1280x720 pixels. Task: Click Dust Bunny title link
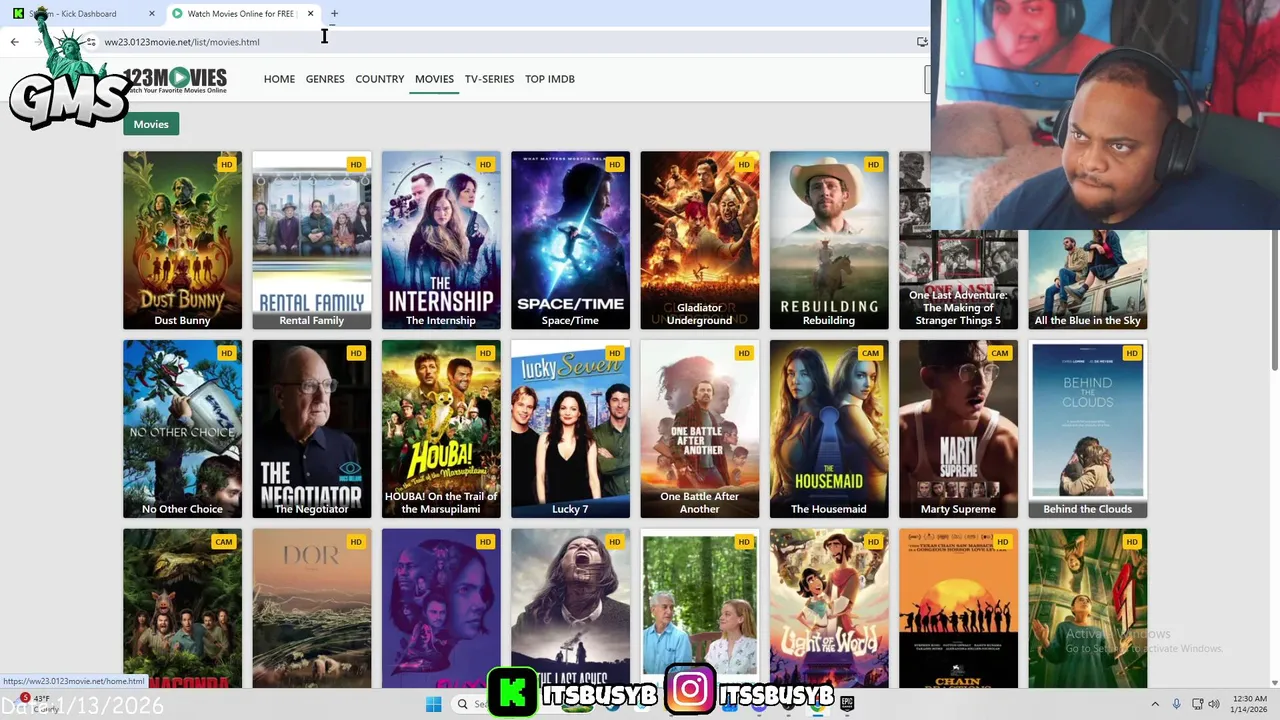(182, 320)
